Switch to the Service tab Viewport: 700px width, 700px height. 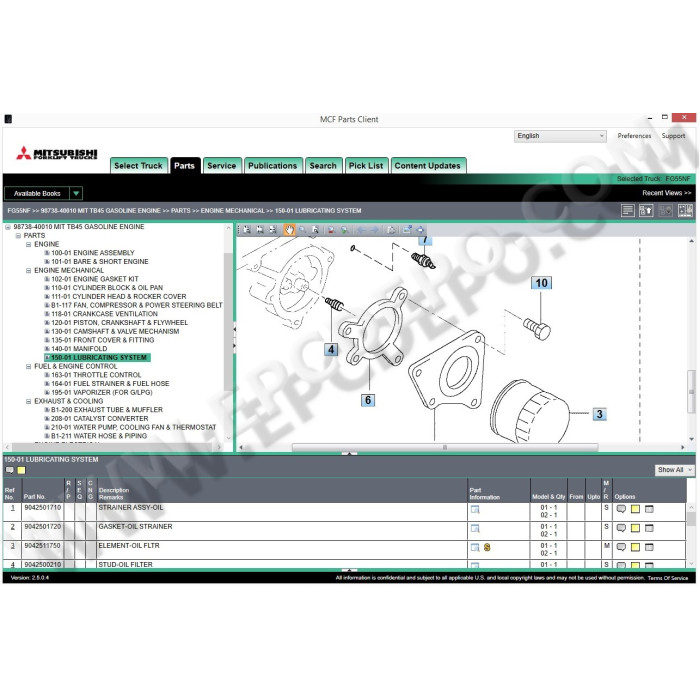222,166
